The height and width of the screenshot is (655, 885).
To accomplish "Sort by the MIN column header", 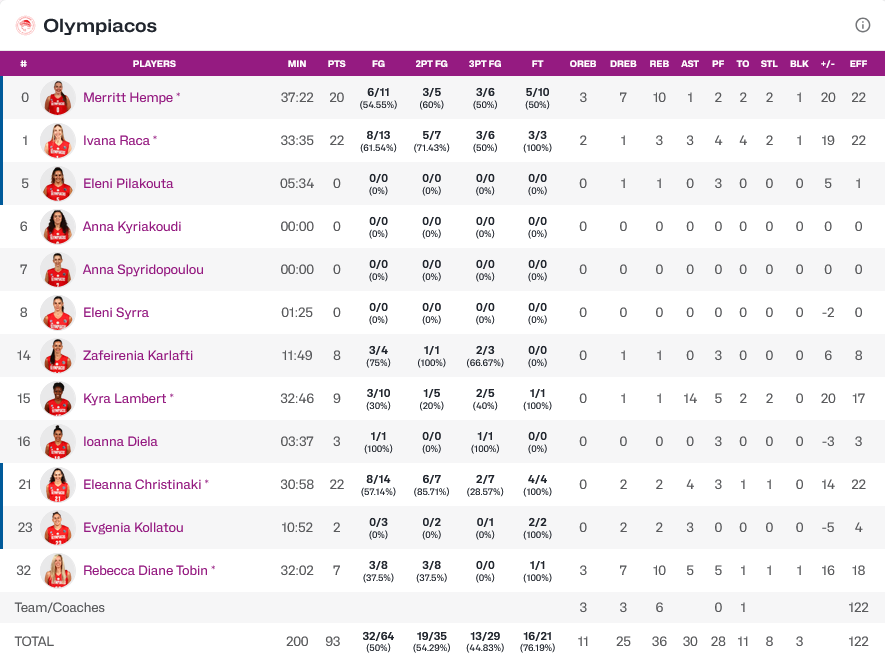I will point(297,64).
